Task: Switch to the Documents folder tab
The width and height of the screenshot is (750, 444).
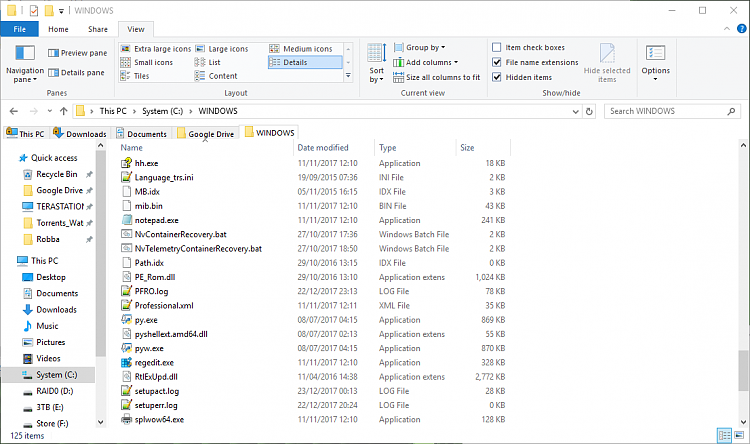Action: coord(142,133)
